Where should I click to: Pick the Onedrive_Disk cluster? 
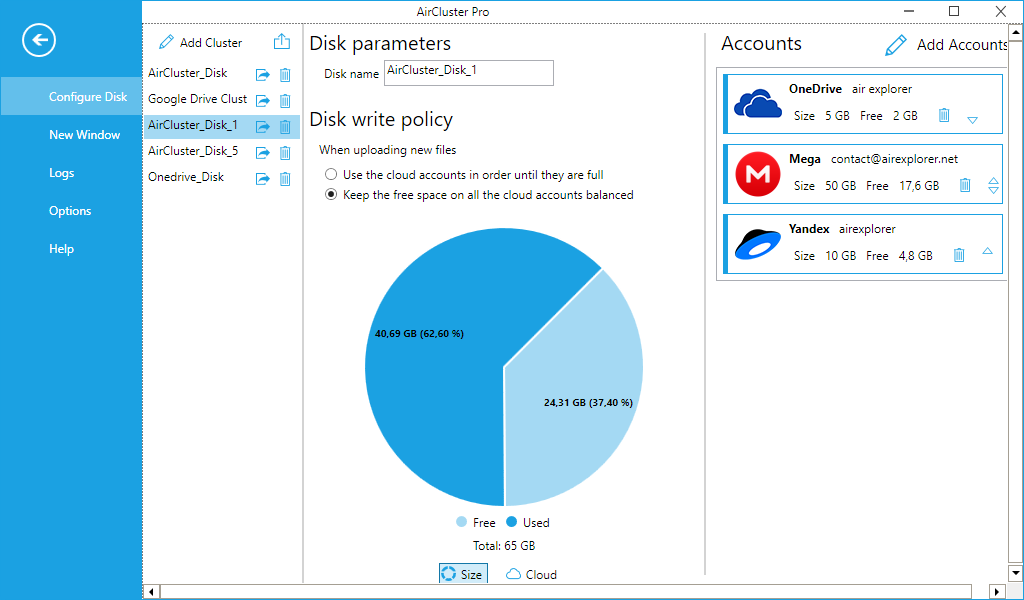click(186, 177)
